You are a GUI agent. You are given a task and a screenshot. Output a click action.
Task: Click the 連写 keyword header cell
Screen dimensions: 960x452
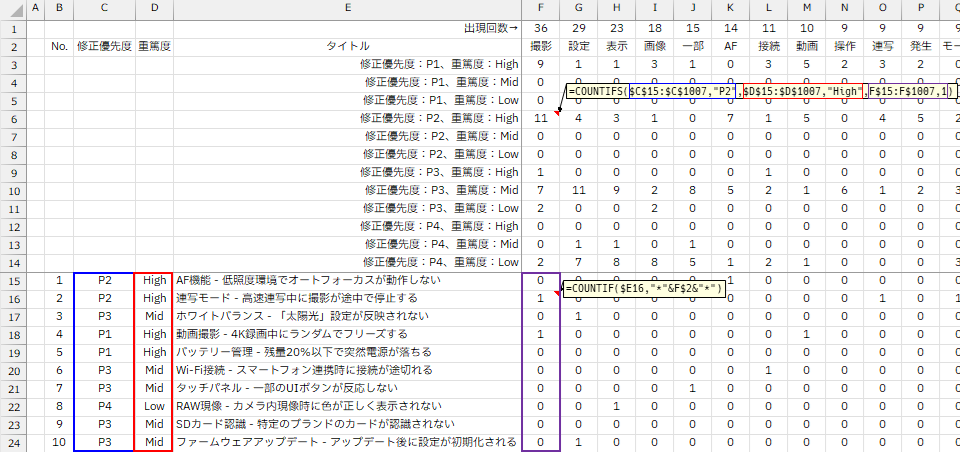tap(882, 47)
